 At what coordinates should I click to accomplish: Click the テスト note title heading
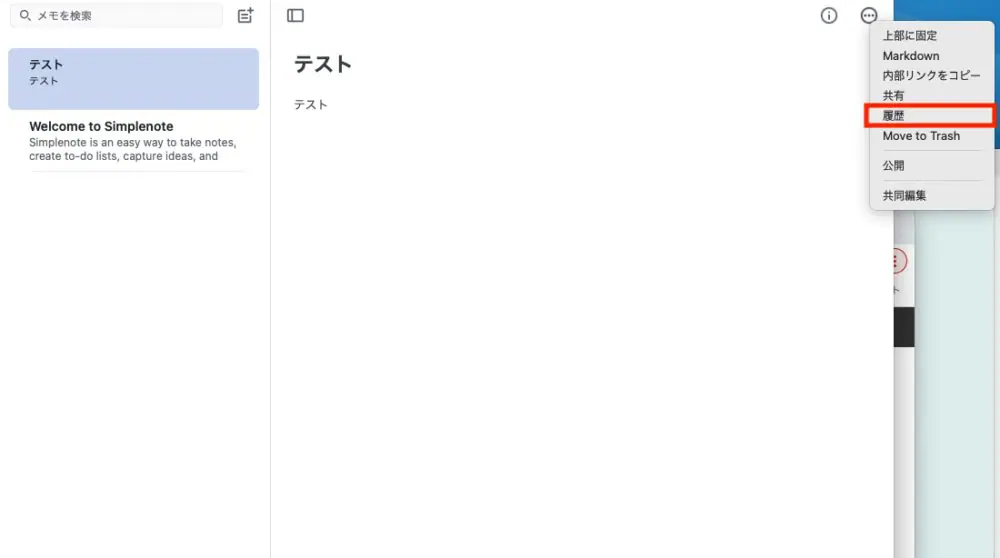[x=323, y=64]
